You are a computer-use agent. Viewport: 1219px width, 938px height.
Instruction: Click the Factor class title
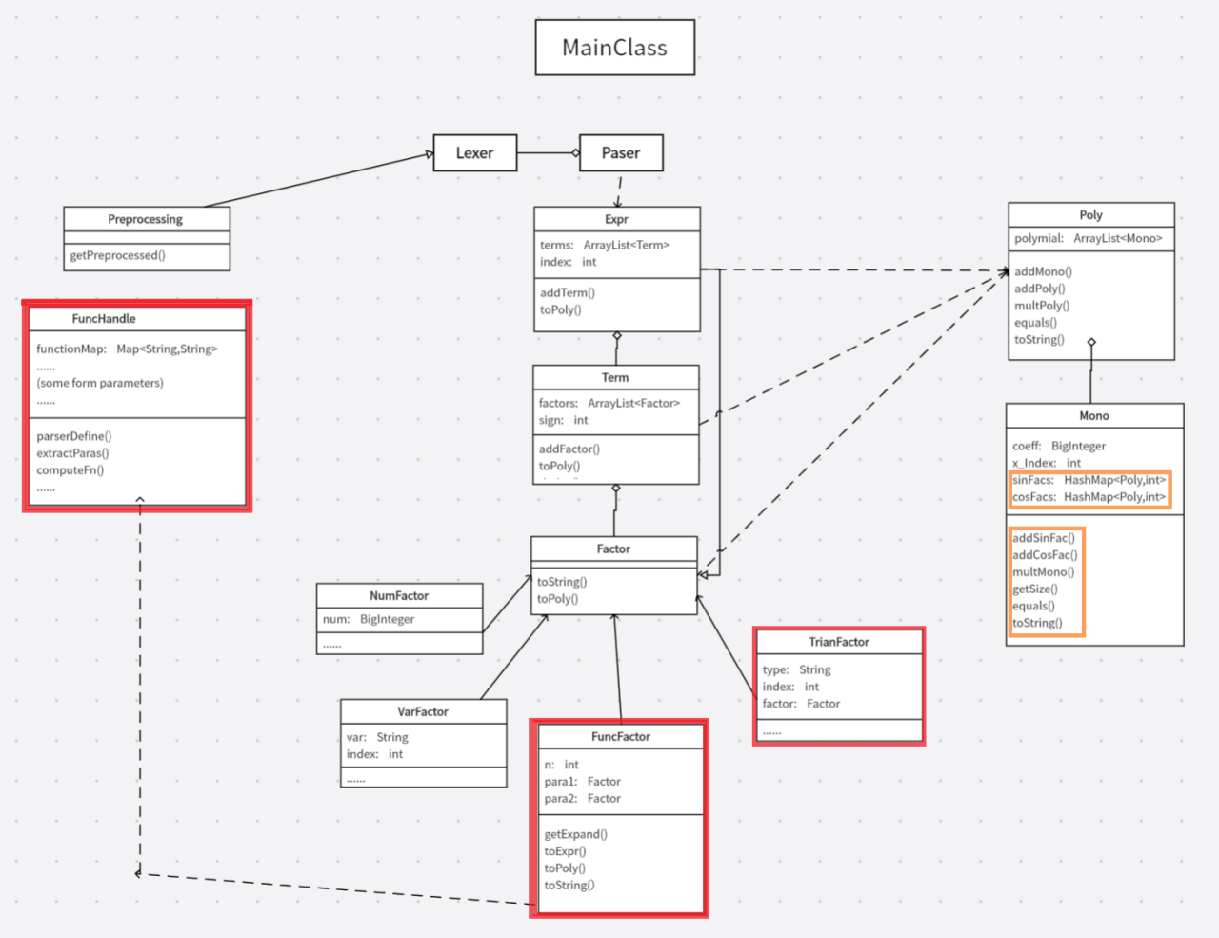click(612, 549)
